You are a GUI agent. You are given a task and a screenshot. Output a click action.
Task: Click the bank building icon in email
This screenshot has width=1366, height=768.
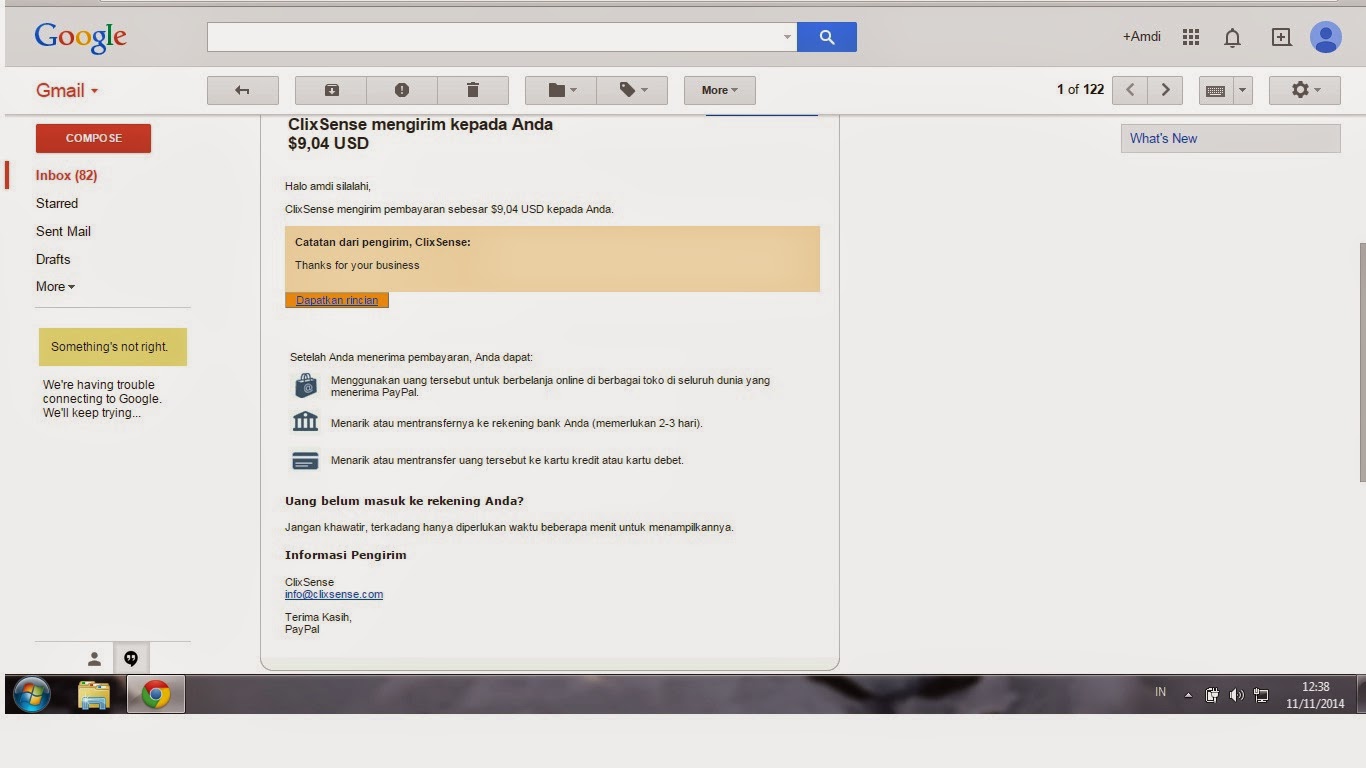pos(305,421)
